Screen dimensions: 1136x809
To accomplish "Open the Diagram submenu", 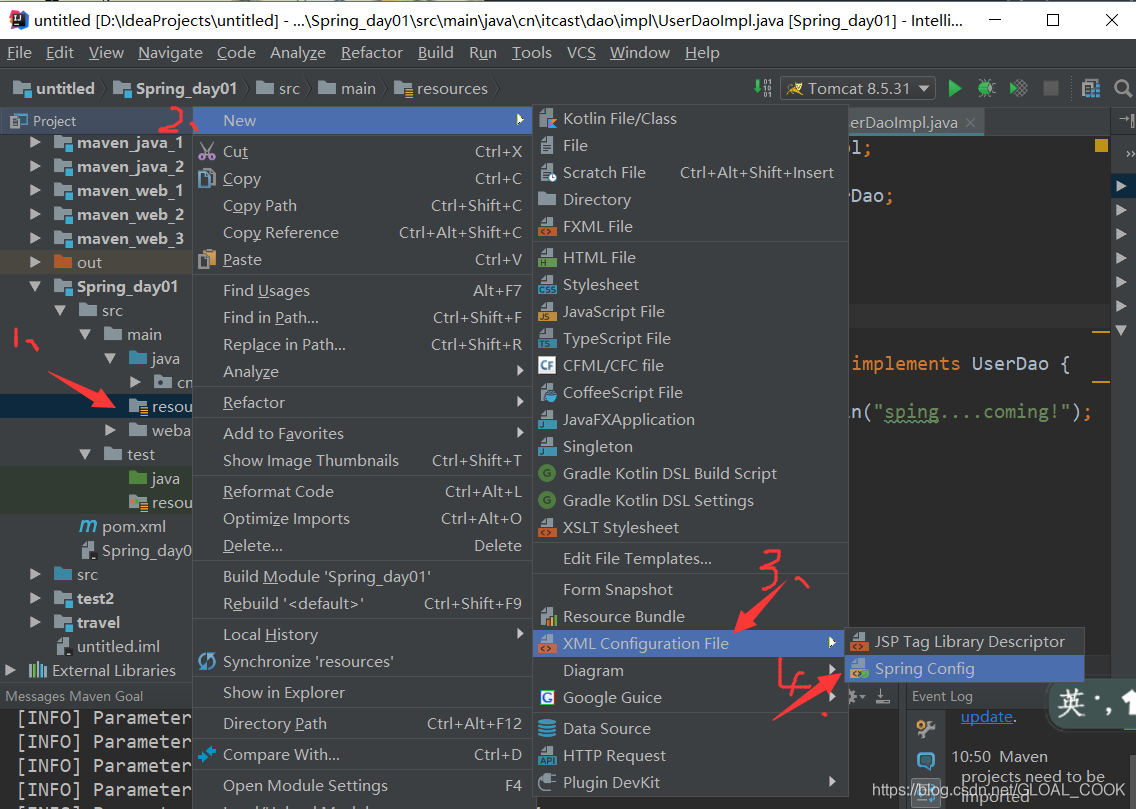I will point(690,671).
